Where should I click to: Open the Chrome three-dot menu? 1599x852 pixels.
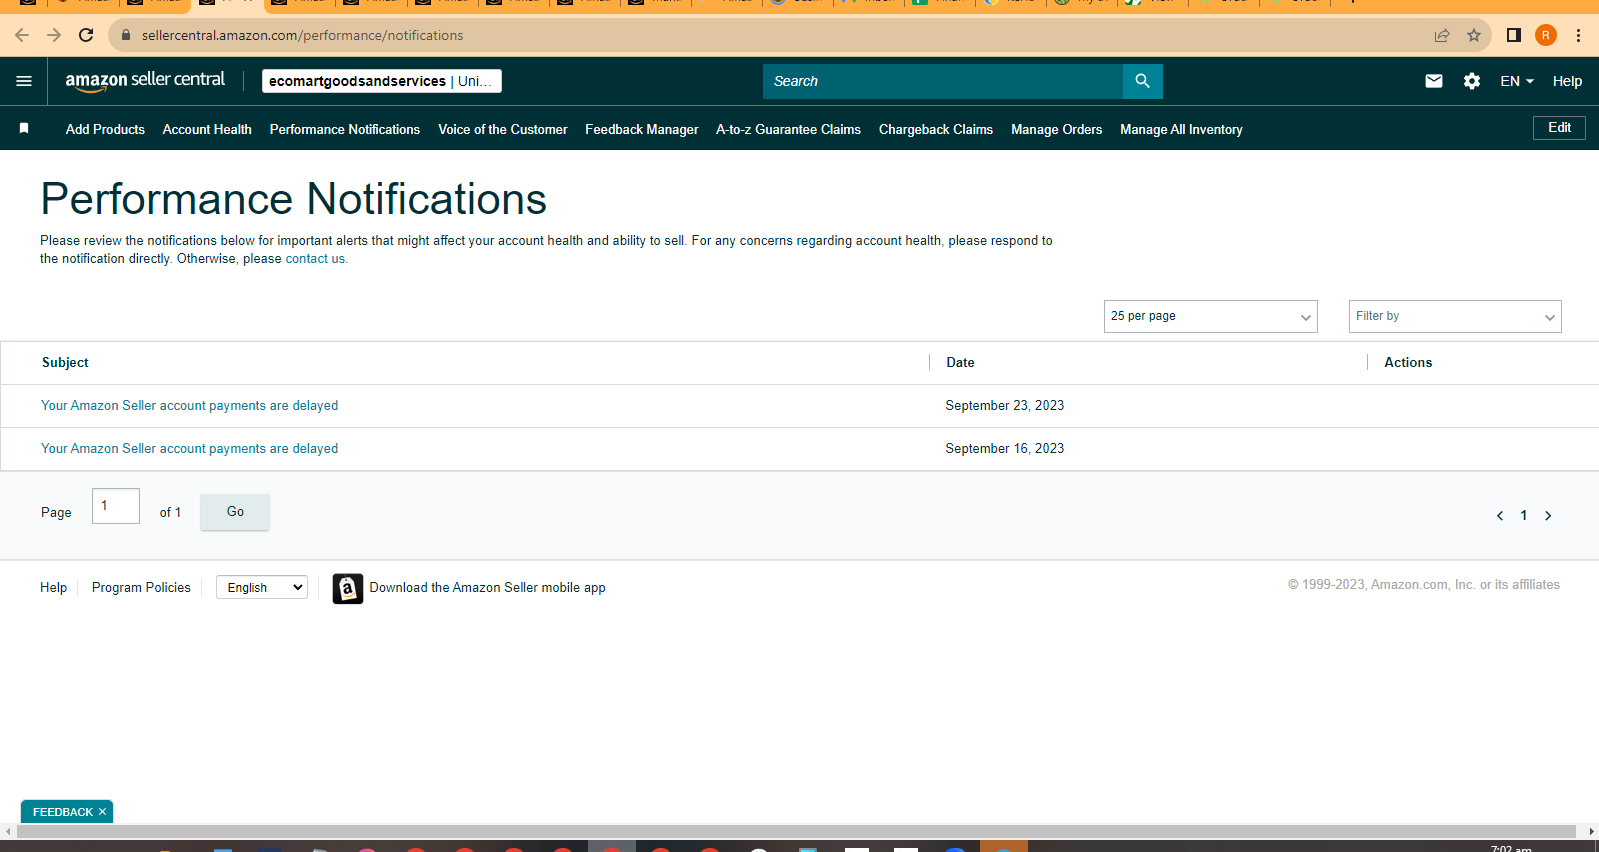1579,35
